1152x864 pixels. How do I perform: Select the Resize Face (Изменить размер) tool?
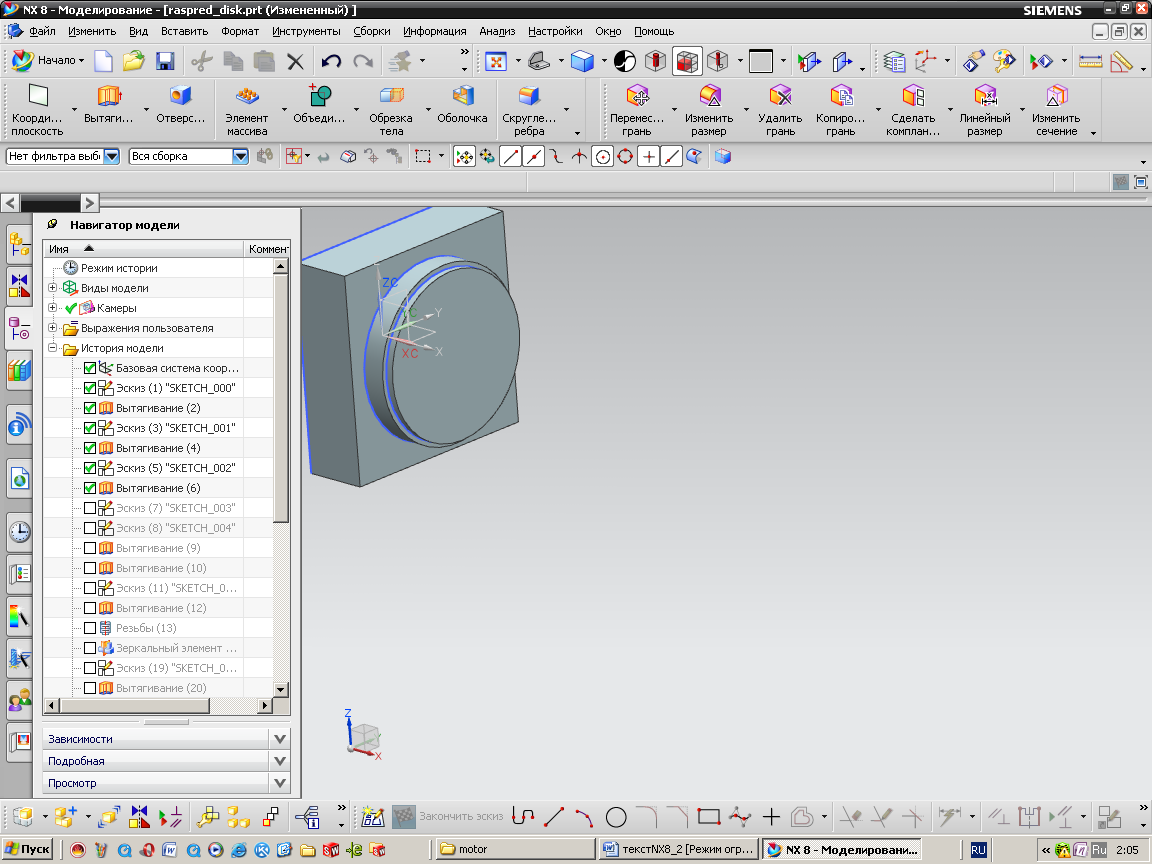point(709,110)
